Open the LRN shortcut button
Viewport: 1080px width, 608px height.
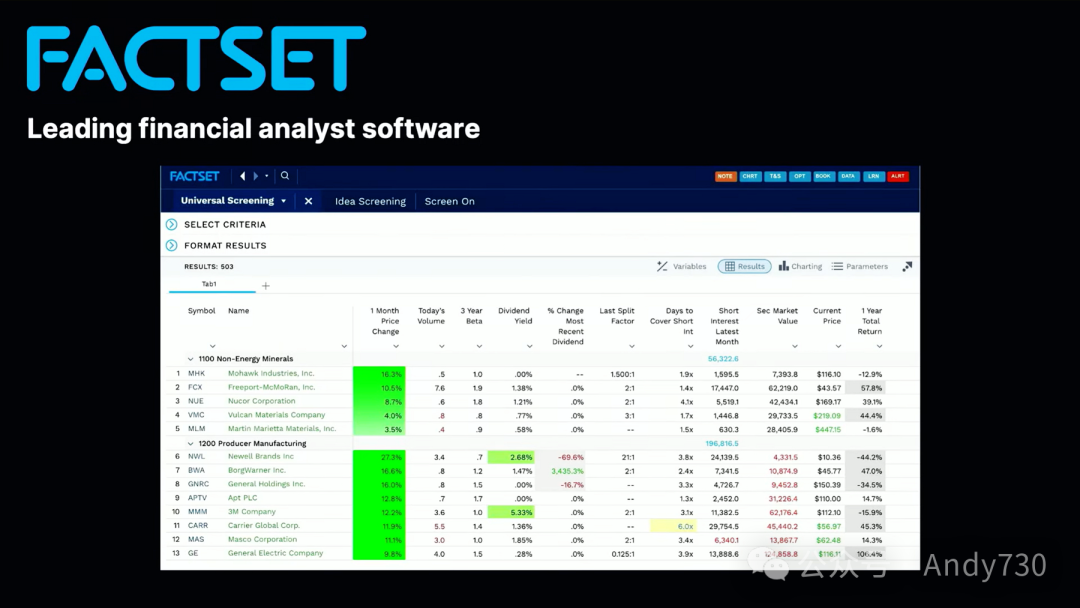pos(873,176)
